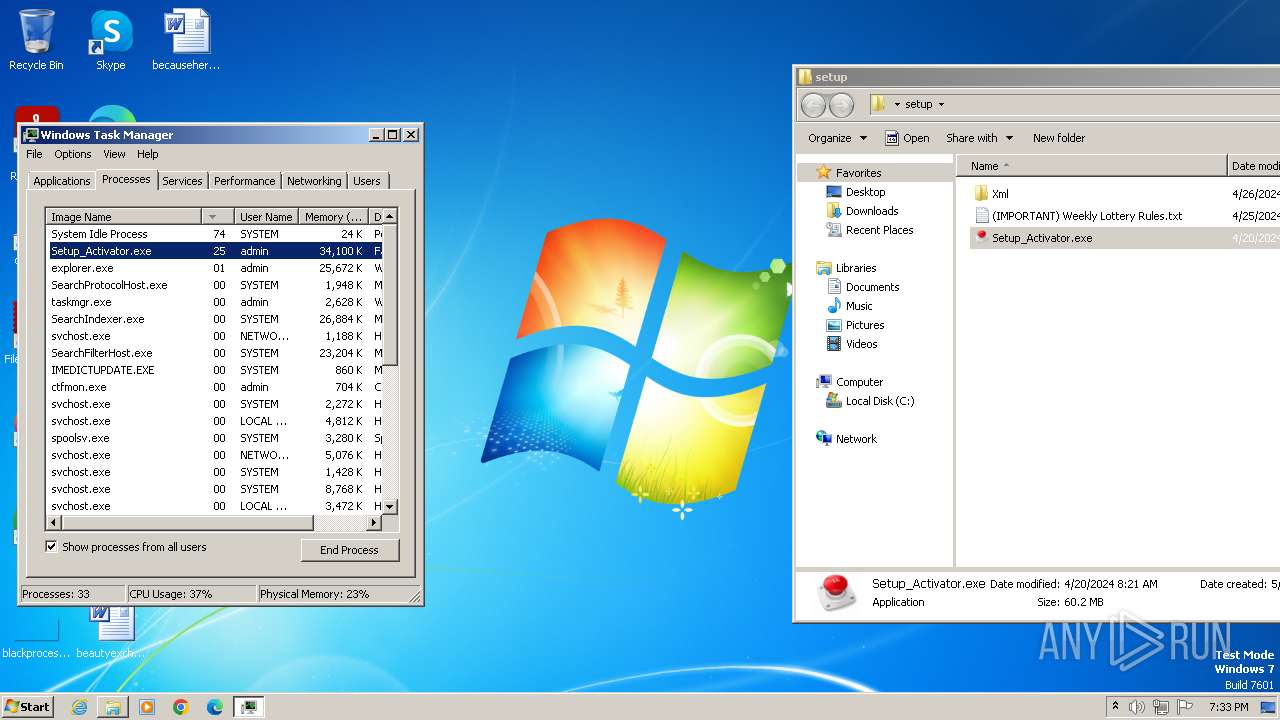Click the process list horizontal scrollbar right arrow
The width and height of the screenshot is (1280, 720).
tap(375, 523)
